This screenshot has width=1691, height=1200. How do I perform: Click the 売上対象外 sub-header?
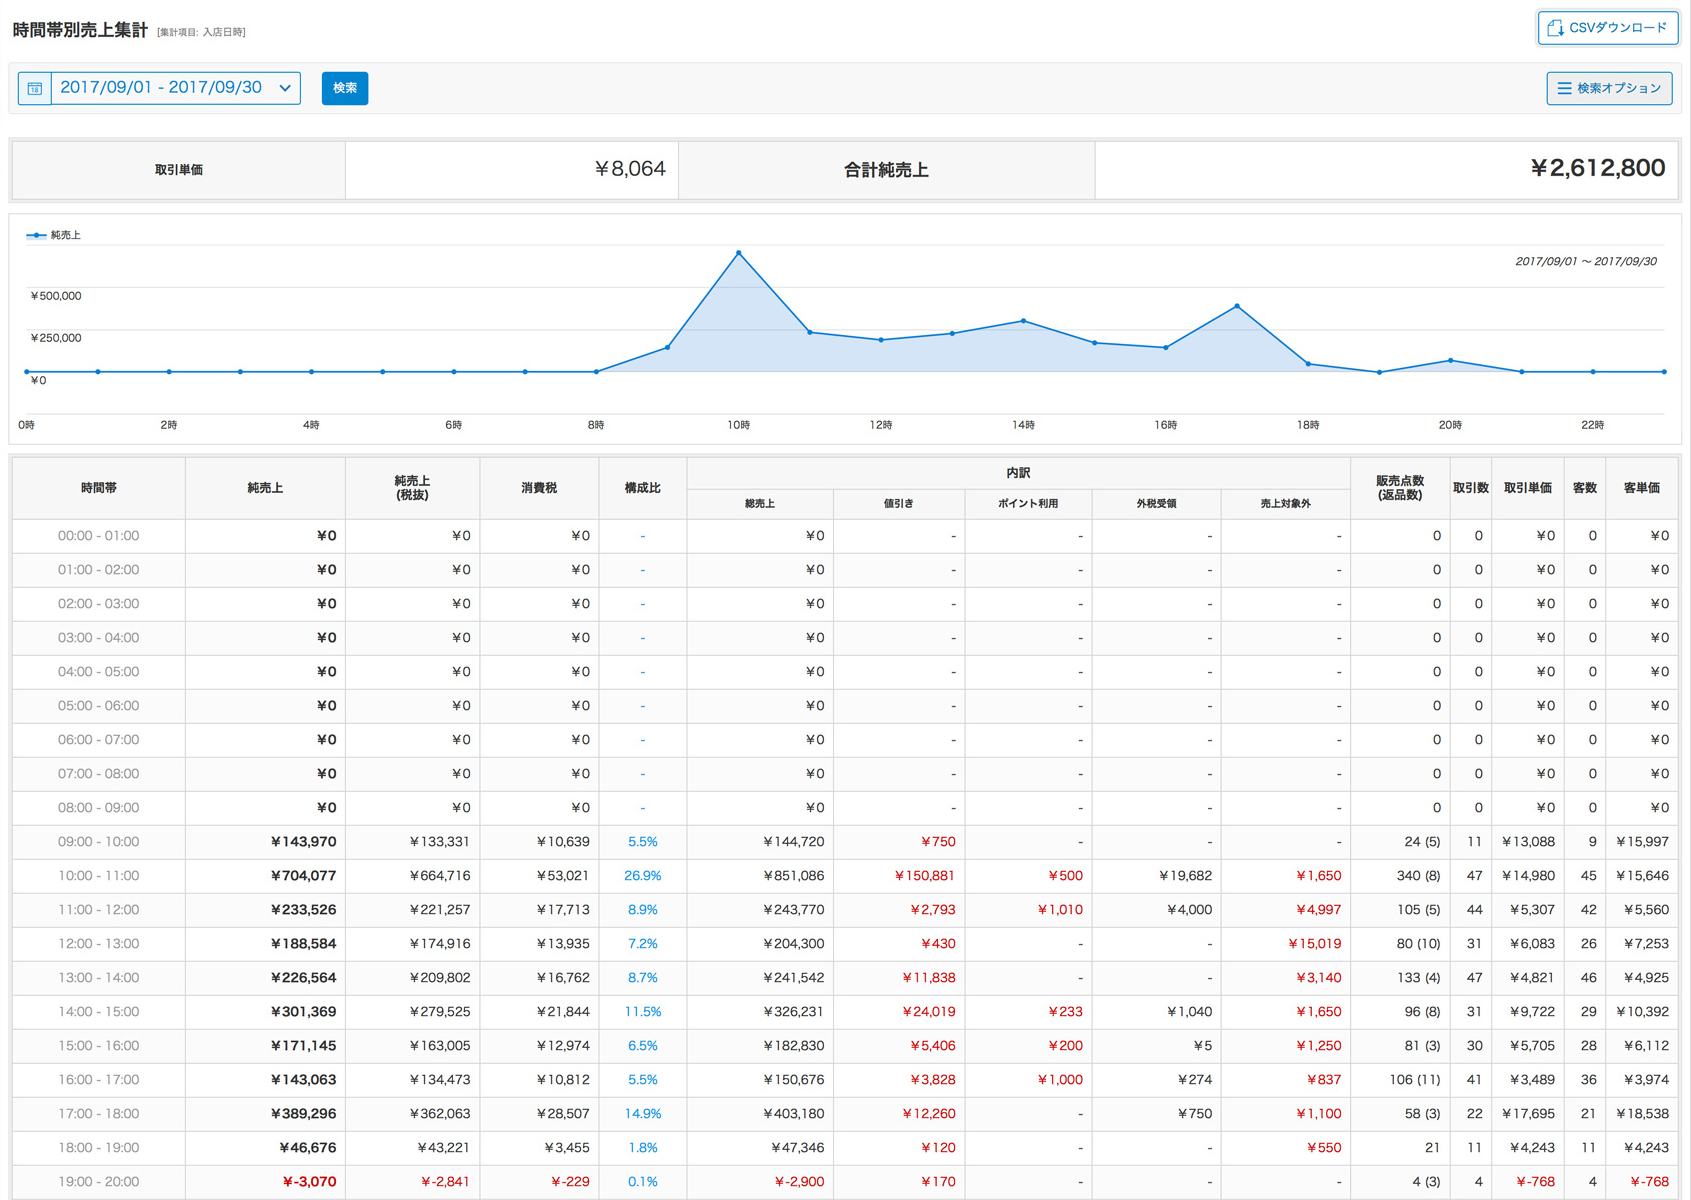(x=1285, y=504)
